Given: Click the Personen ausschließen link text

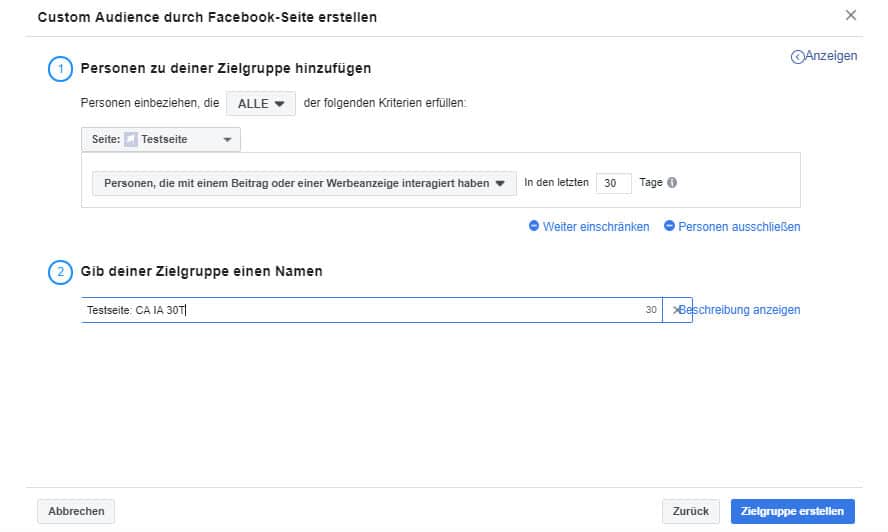Looking at the screenshot, I should click(739, 226).
